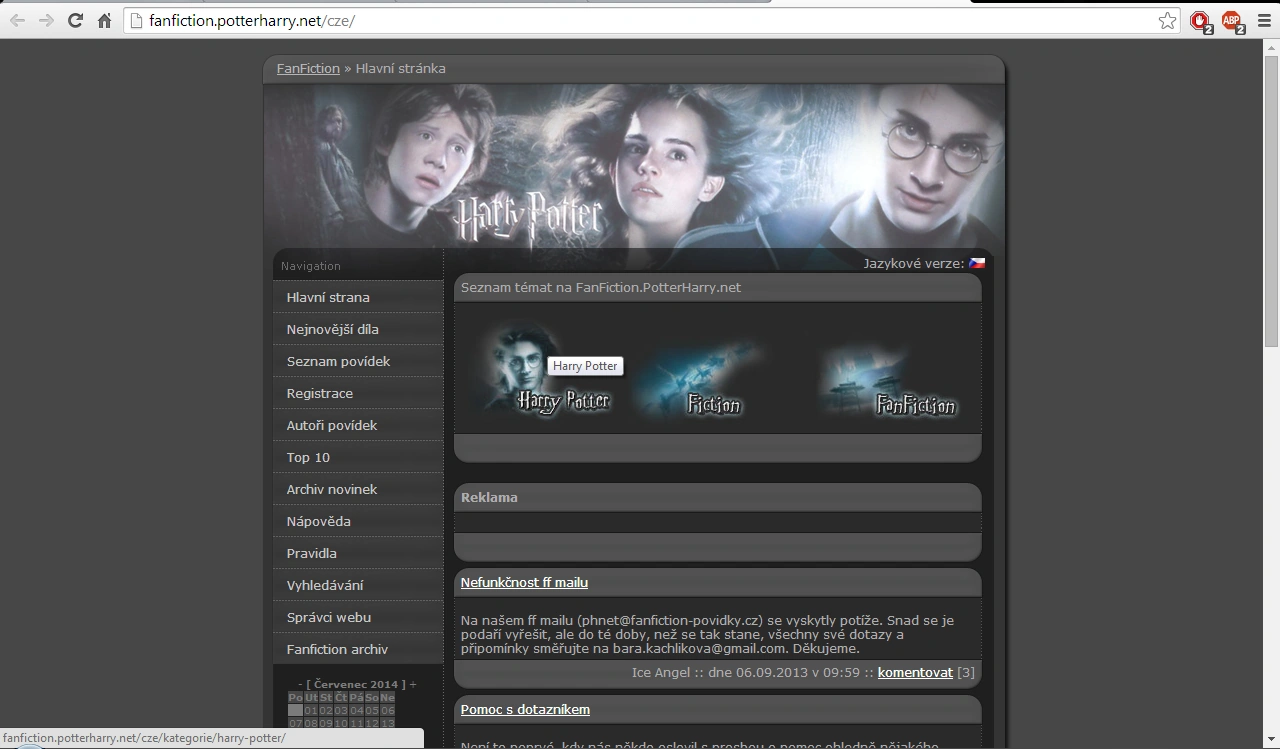Reload the current page
The image size is (1280, 749).
[x=75, y=20]
